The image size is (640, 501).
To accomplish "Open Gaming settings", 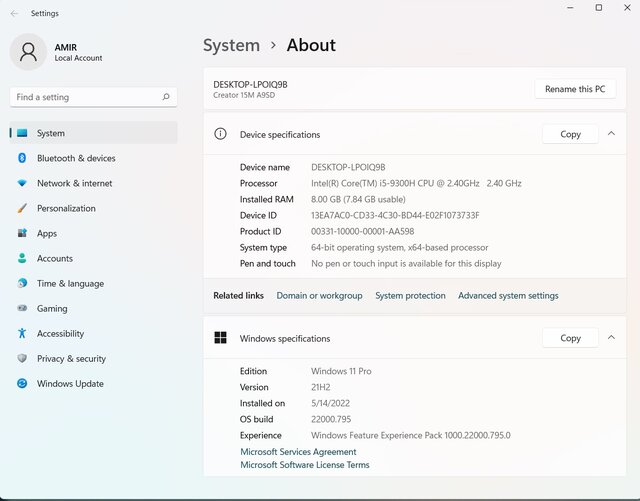I will tap(93, 308).
